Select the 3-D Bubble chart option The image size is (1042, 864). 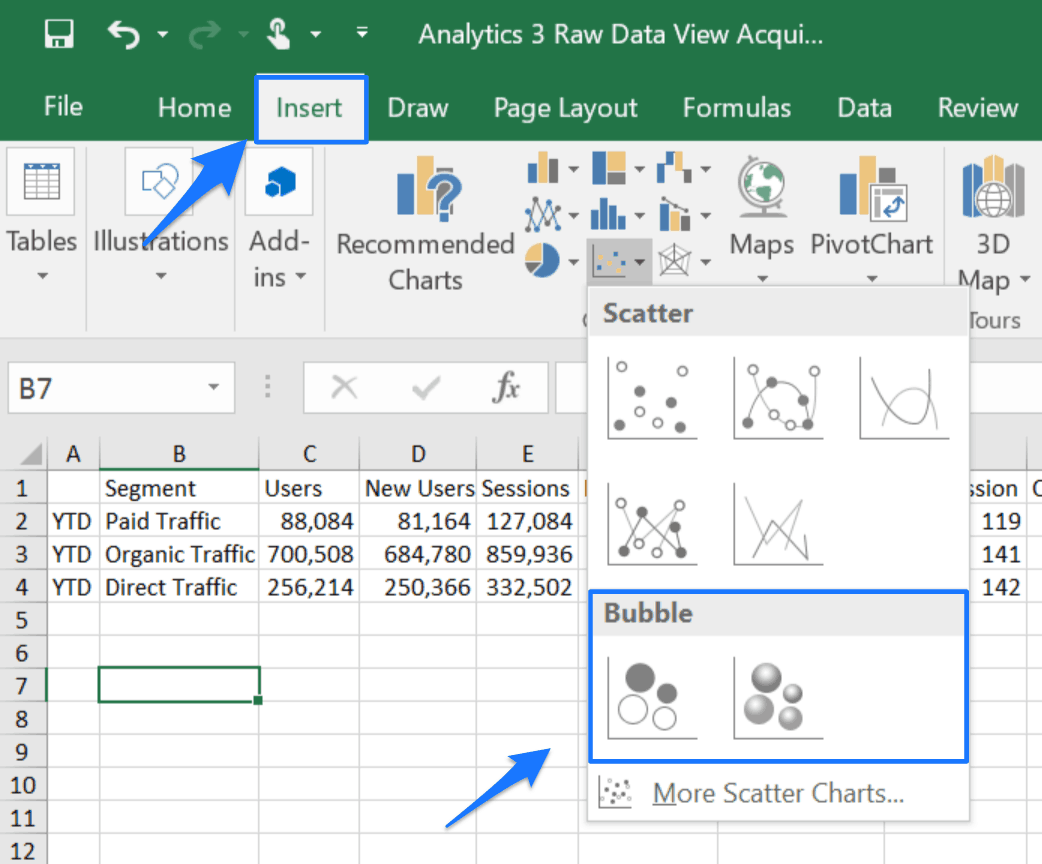(x=778, y=698)
